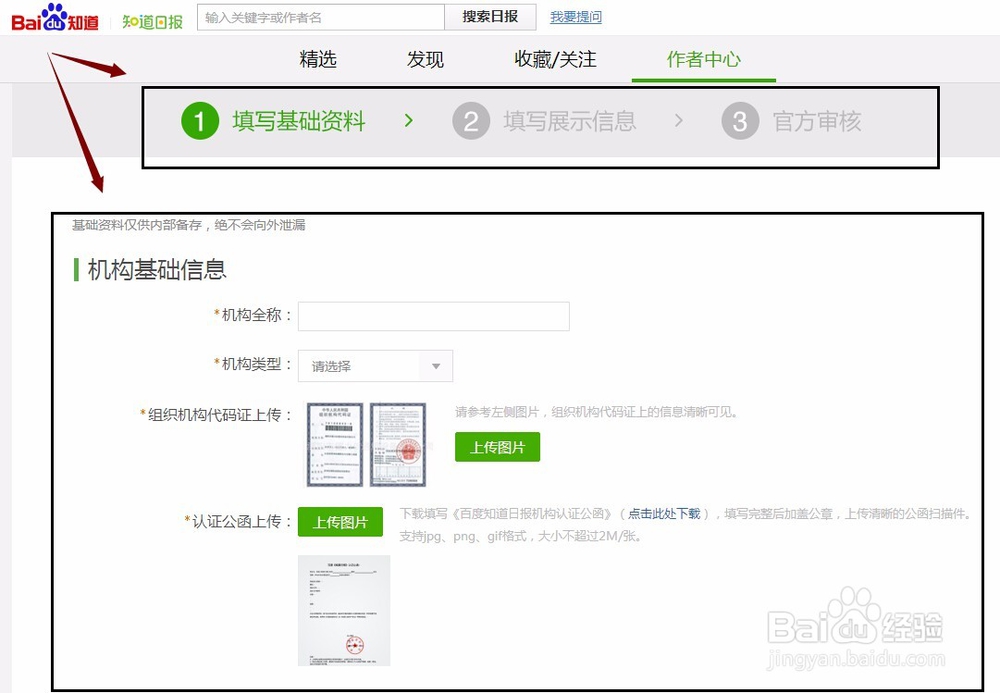This screenshot has height=693, width=1000.
Task: Expand the 请选择 dropdown arrow
Action: point(436,366)
